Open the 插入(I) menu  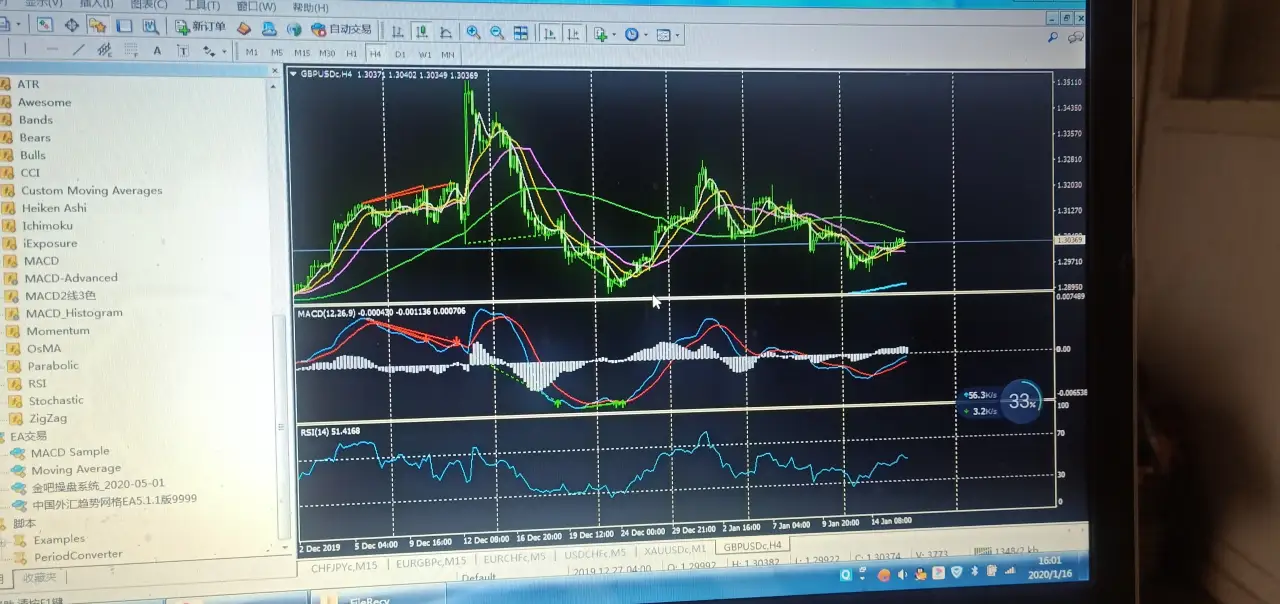[x=96, y=5]
